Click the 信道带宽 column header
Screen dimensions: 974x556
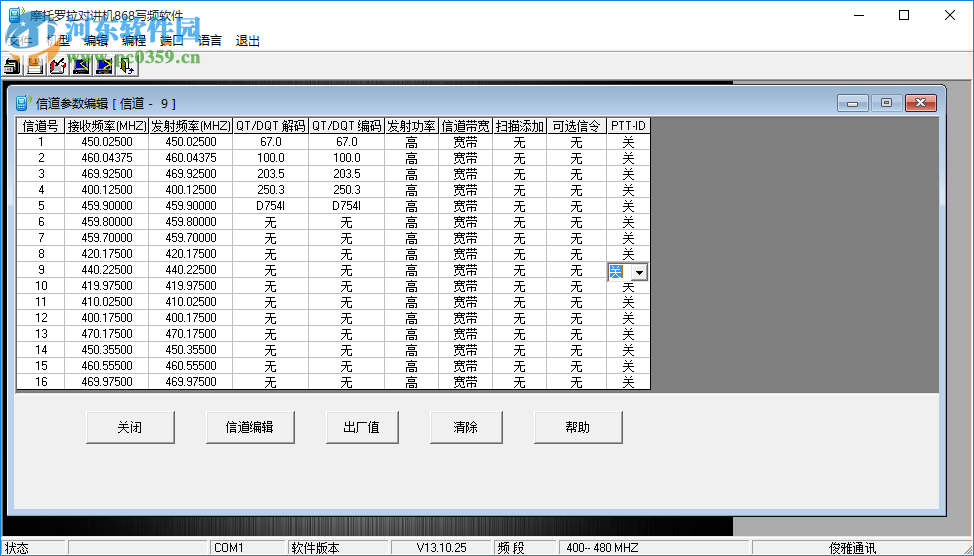click(x=465, y=126)
